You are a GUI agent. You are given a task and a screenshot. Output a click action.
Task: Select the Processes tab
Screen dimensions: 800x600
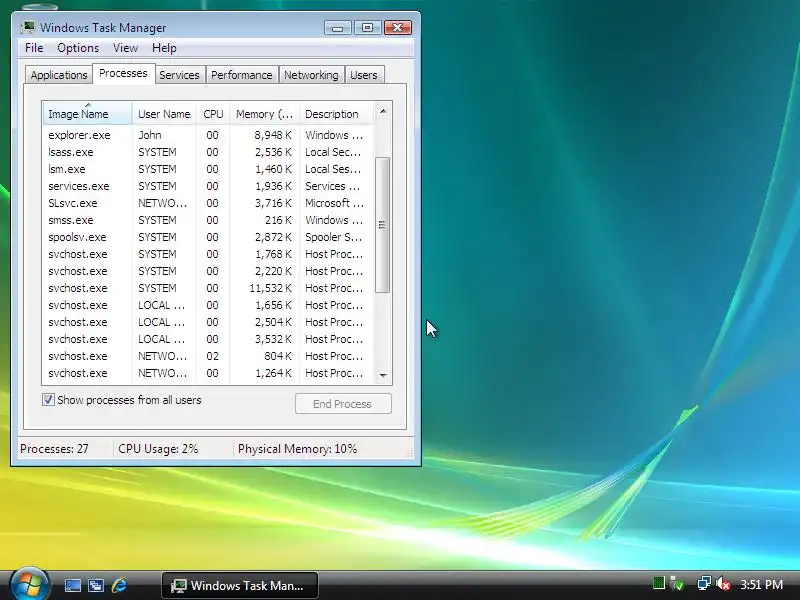coord(123,73)
